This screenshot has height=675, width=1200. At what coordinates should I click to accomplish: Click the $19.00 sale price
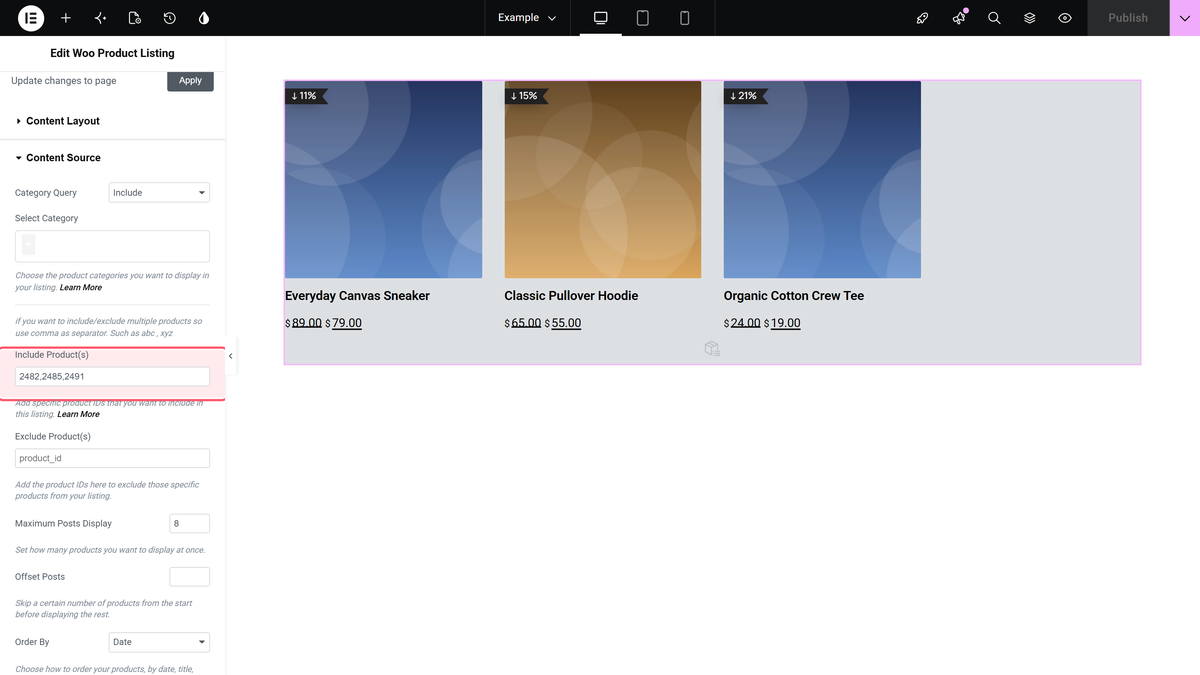tap(782, 323)
